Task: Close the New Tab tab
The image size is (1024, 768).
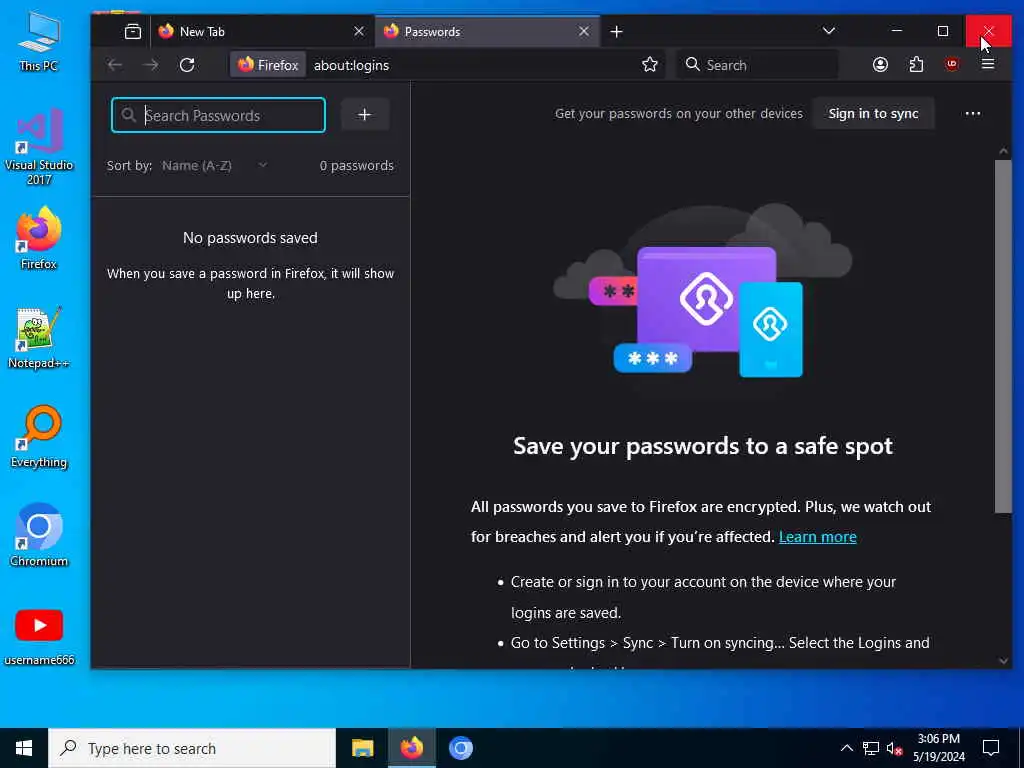Action: click(359, 31)
